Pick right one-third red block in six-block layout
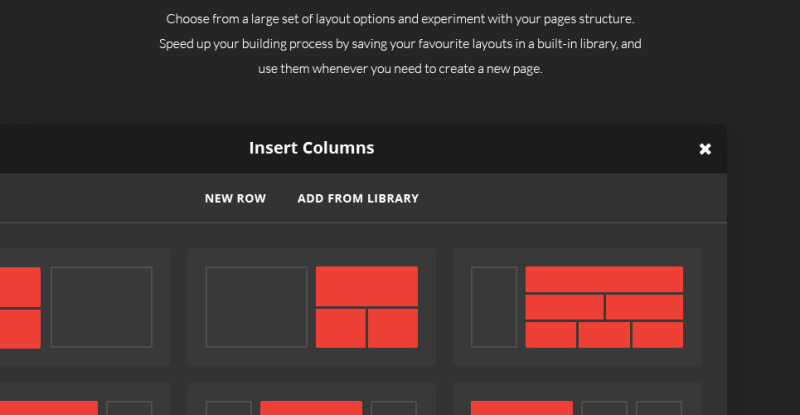Viewport: 800px width, 415px height. pos(658,335)
